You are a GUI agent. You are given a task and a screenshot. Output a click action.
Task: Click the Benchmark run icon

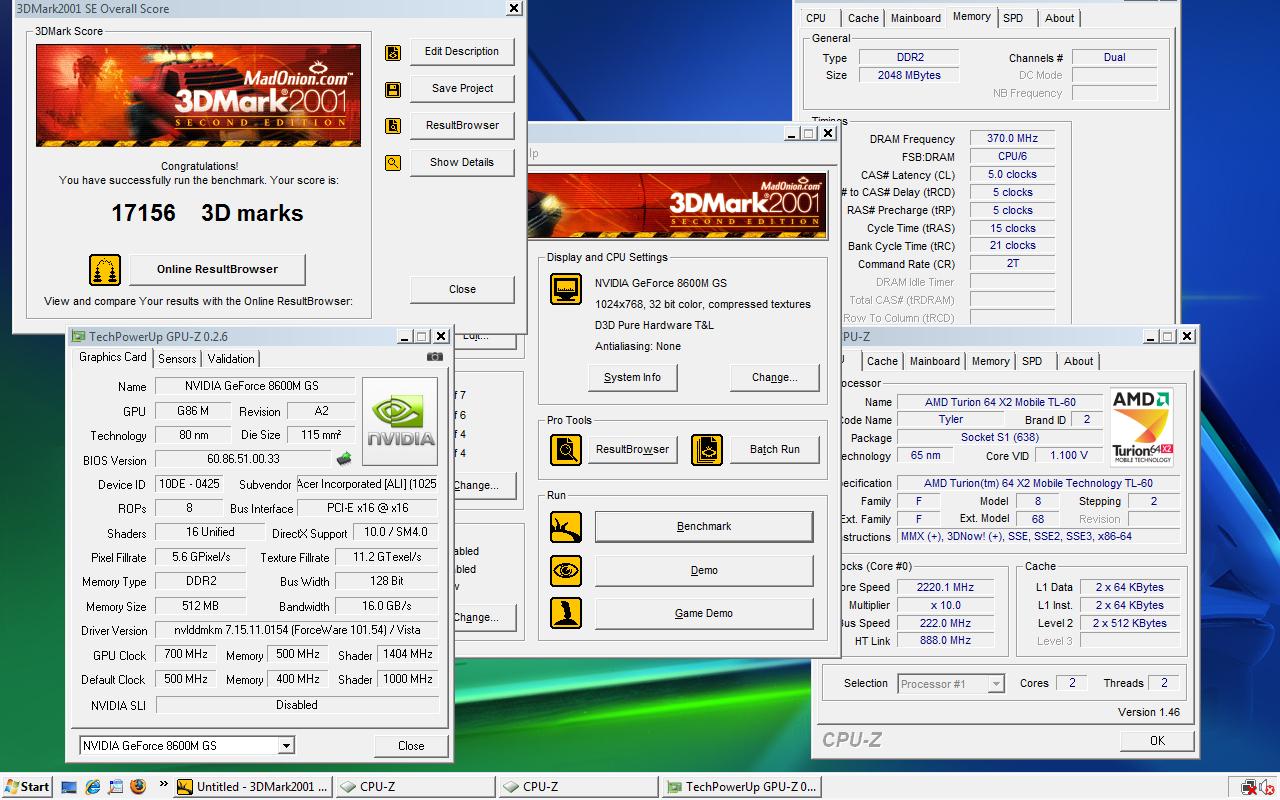[566, 527]
